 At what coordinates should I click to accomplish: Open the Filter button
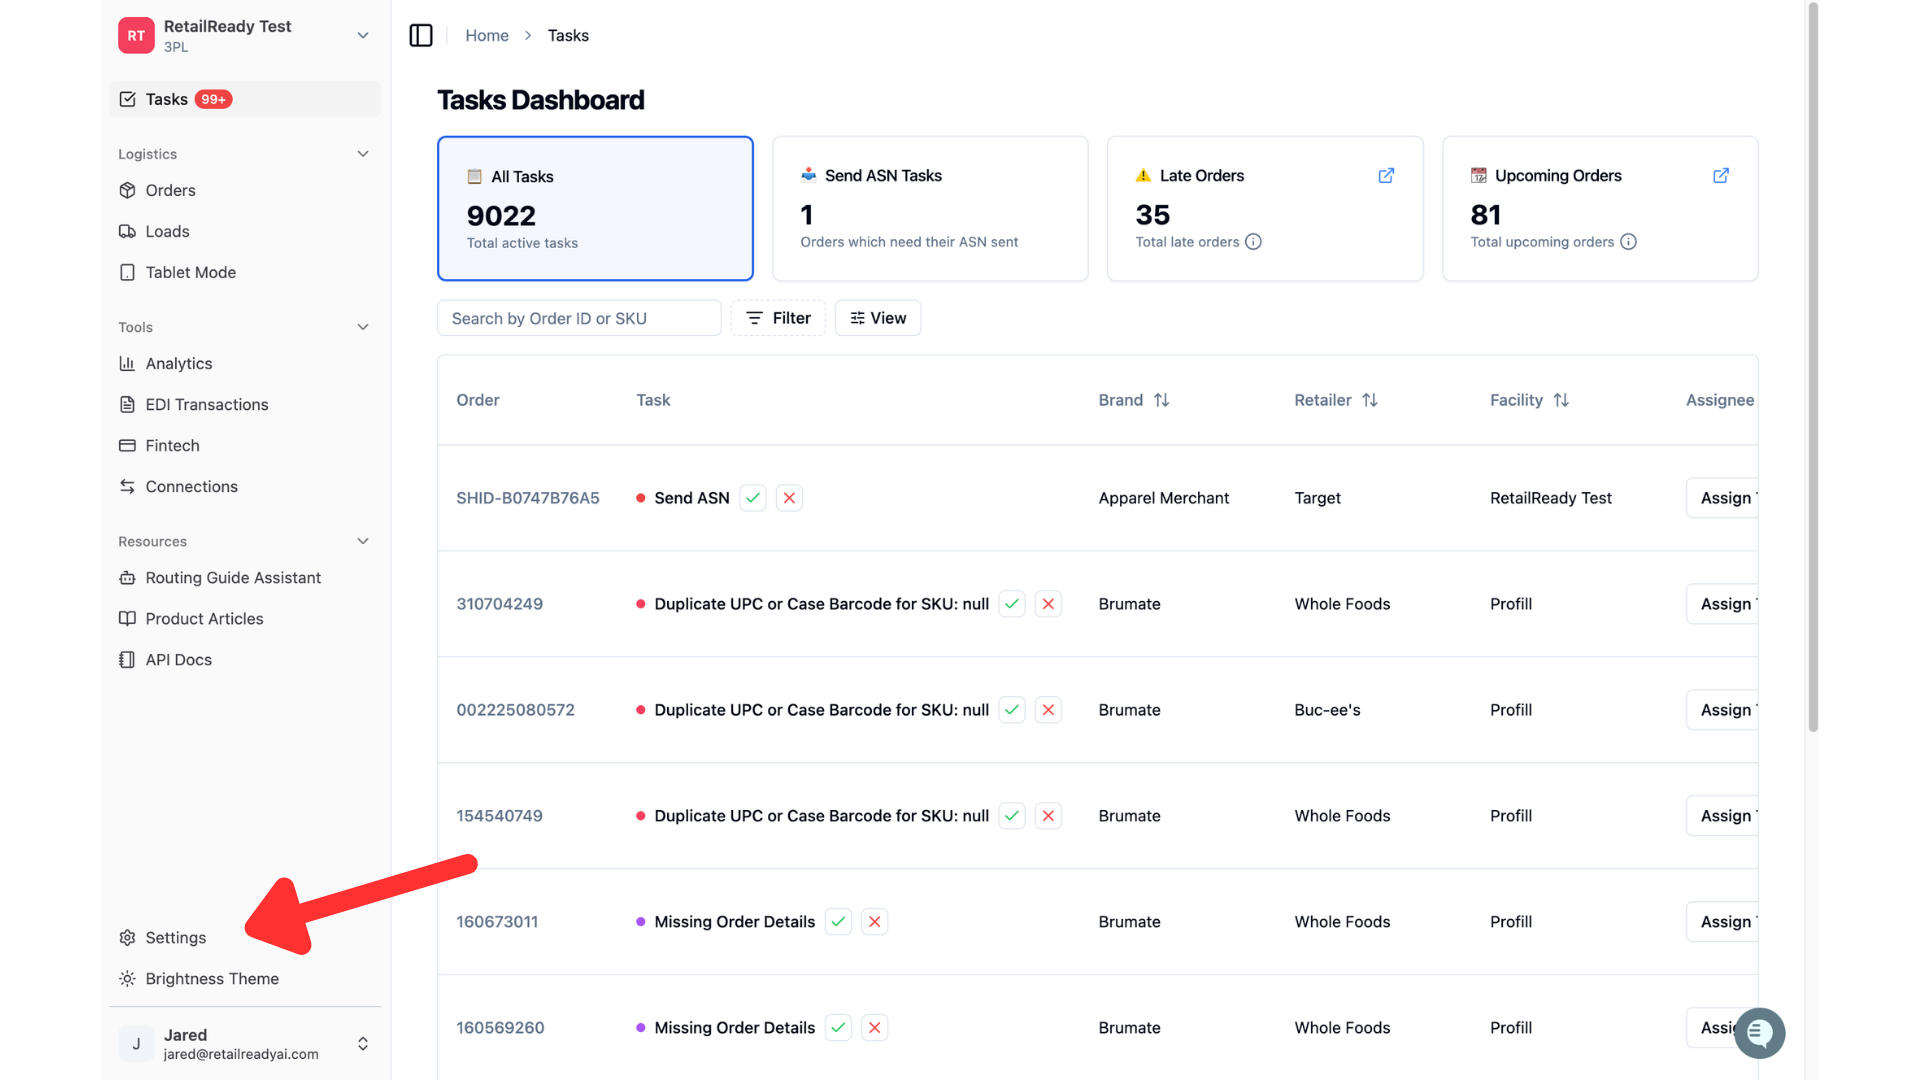778,318
